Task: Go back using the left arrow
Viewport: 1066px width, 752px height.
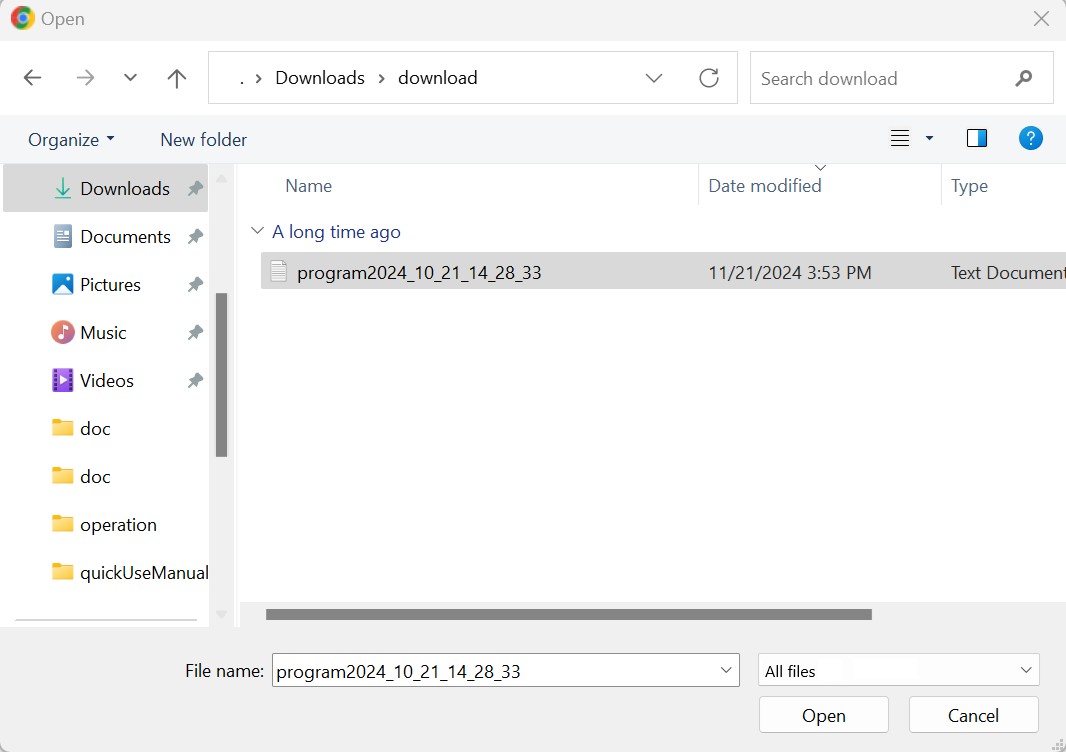Action: [33, 78]
